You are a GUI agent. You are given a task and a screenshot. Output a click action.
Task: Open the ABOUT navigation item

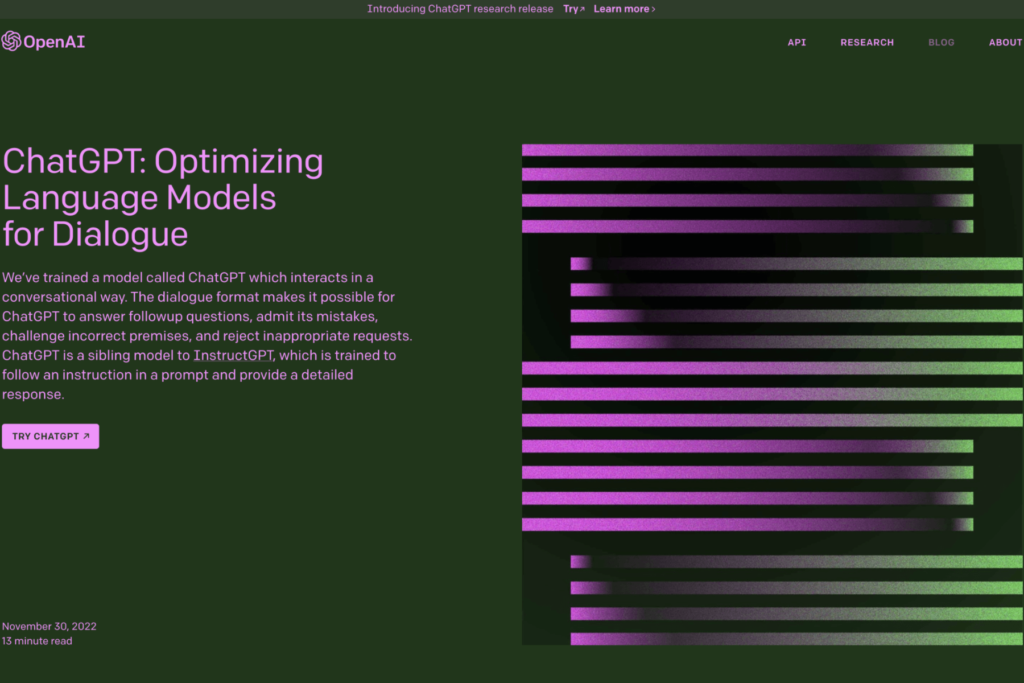coord(1005,43)
